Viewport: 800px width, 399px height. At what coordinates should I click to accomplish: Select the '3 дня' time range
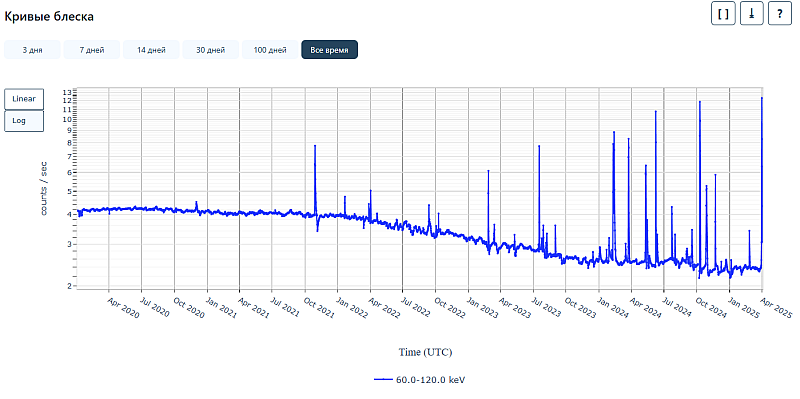32,50
